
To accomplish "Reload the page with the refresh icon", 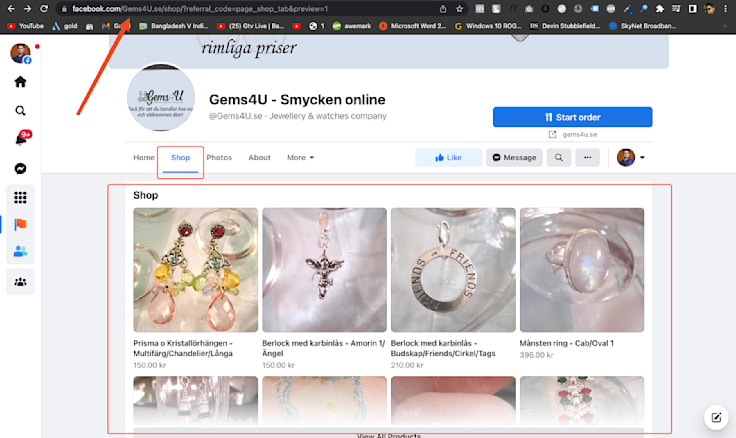I will coord(44,8).
